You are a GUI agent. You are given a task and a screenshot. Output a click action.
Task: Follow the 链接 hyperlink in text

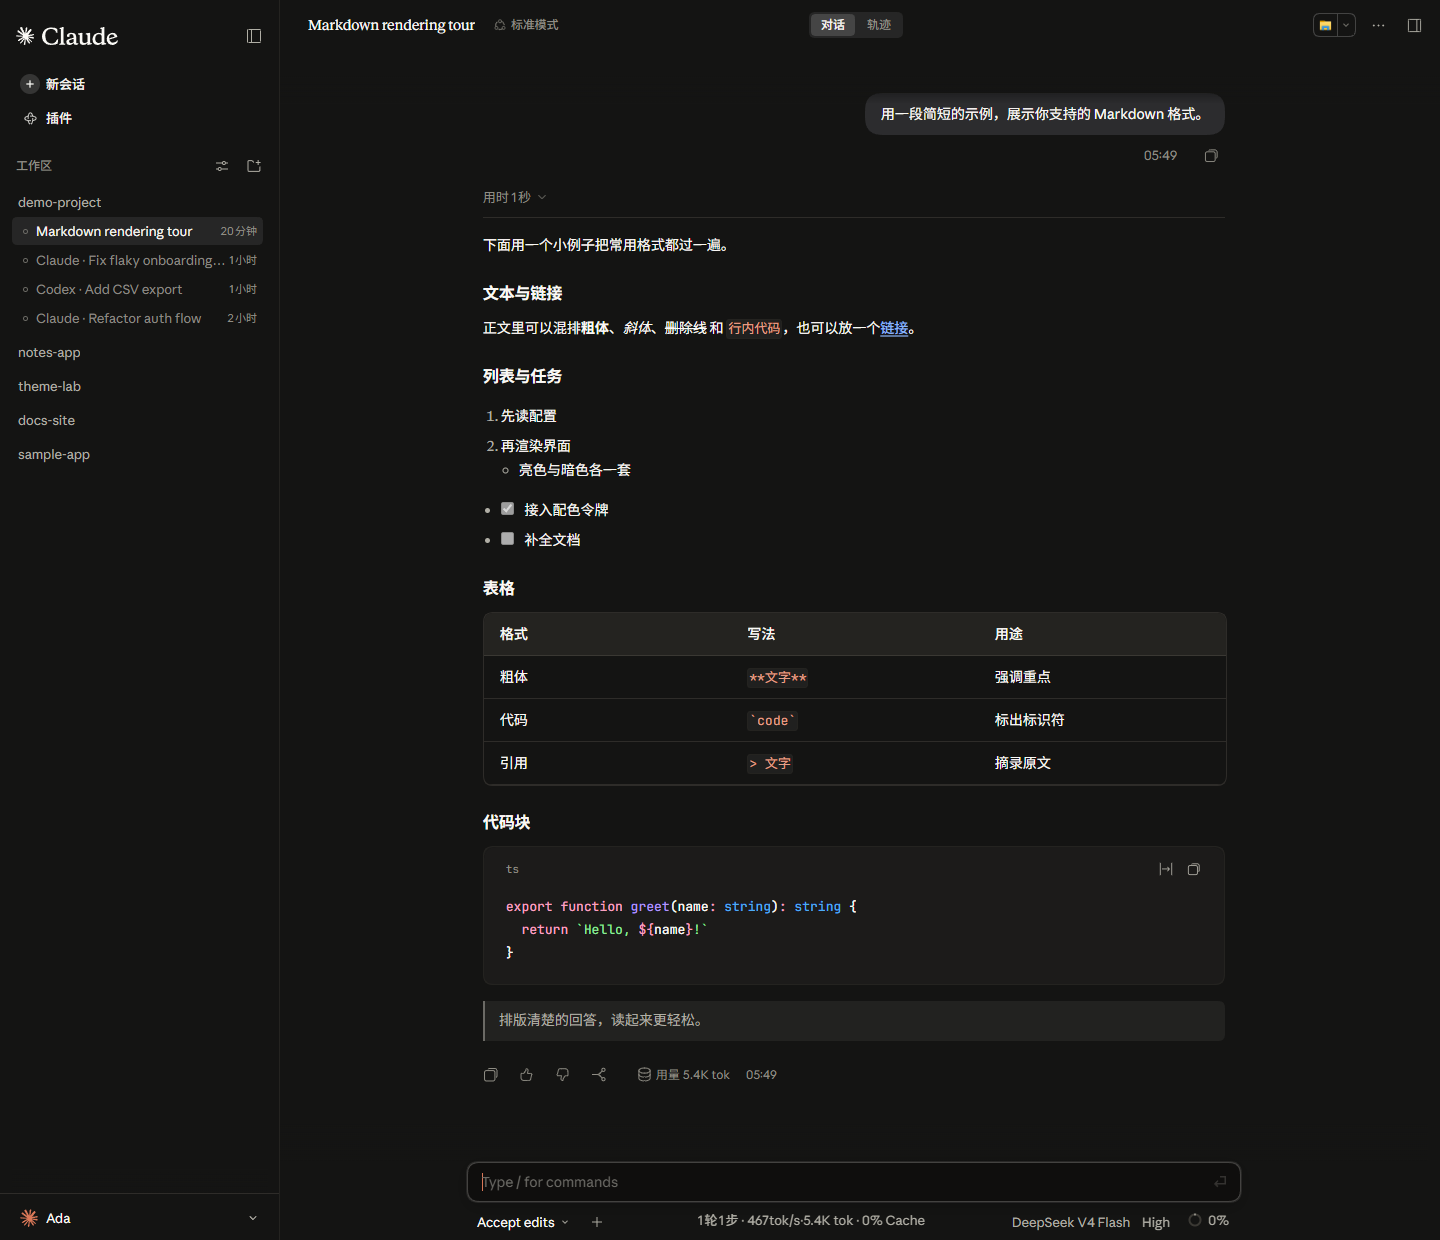pos(894,328)
